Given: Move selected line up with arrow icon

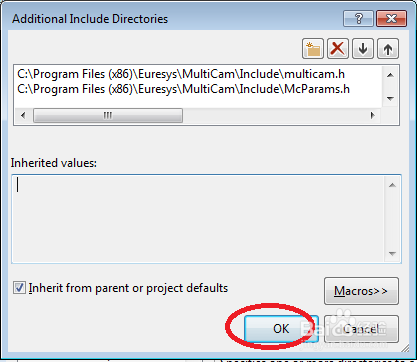Looking at the screenshot, I should coord(388,49).
